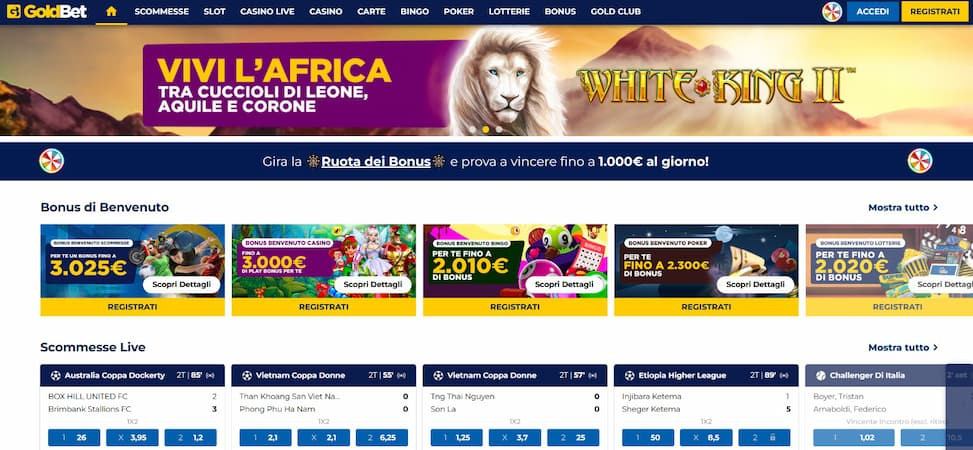Click the ACCEDI login button
Viewport: 973px width, 450px height.
[x=872, y=12]
